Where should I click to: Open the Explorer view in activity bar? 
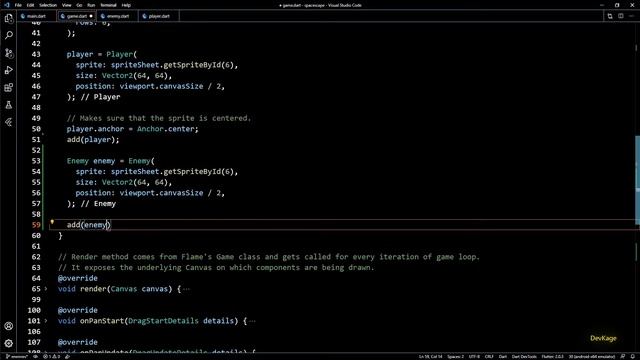coord(9,18)
